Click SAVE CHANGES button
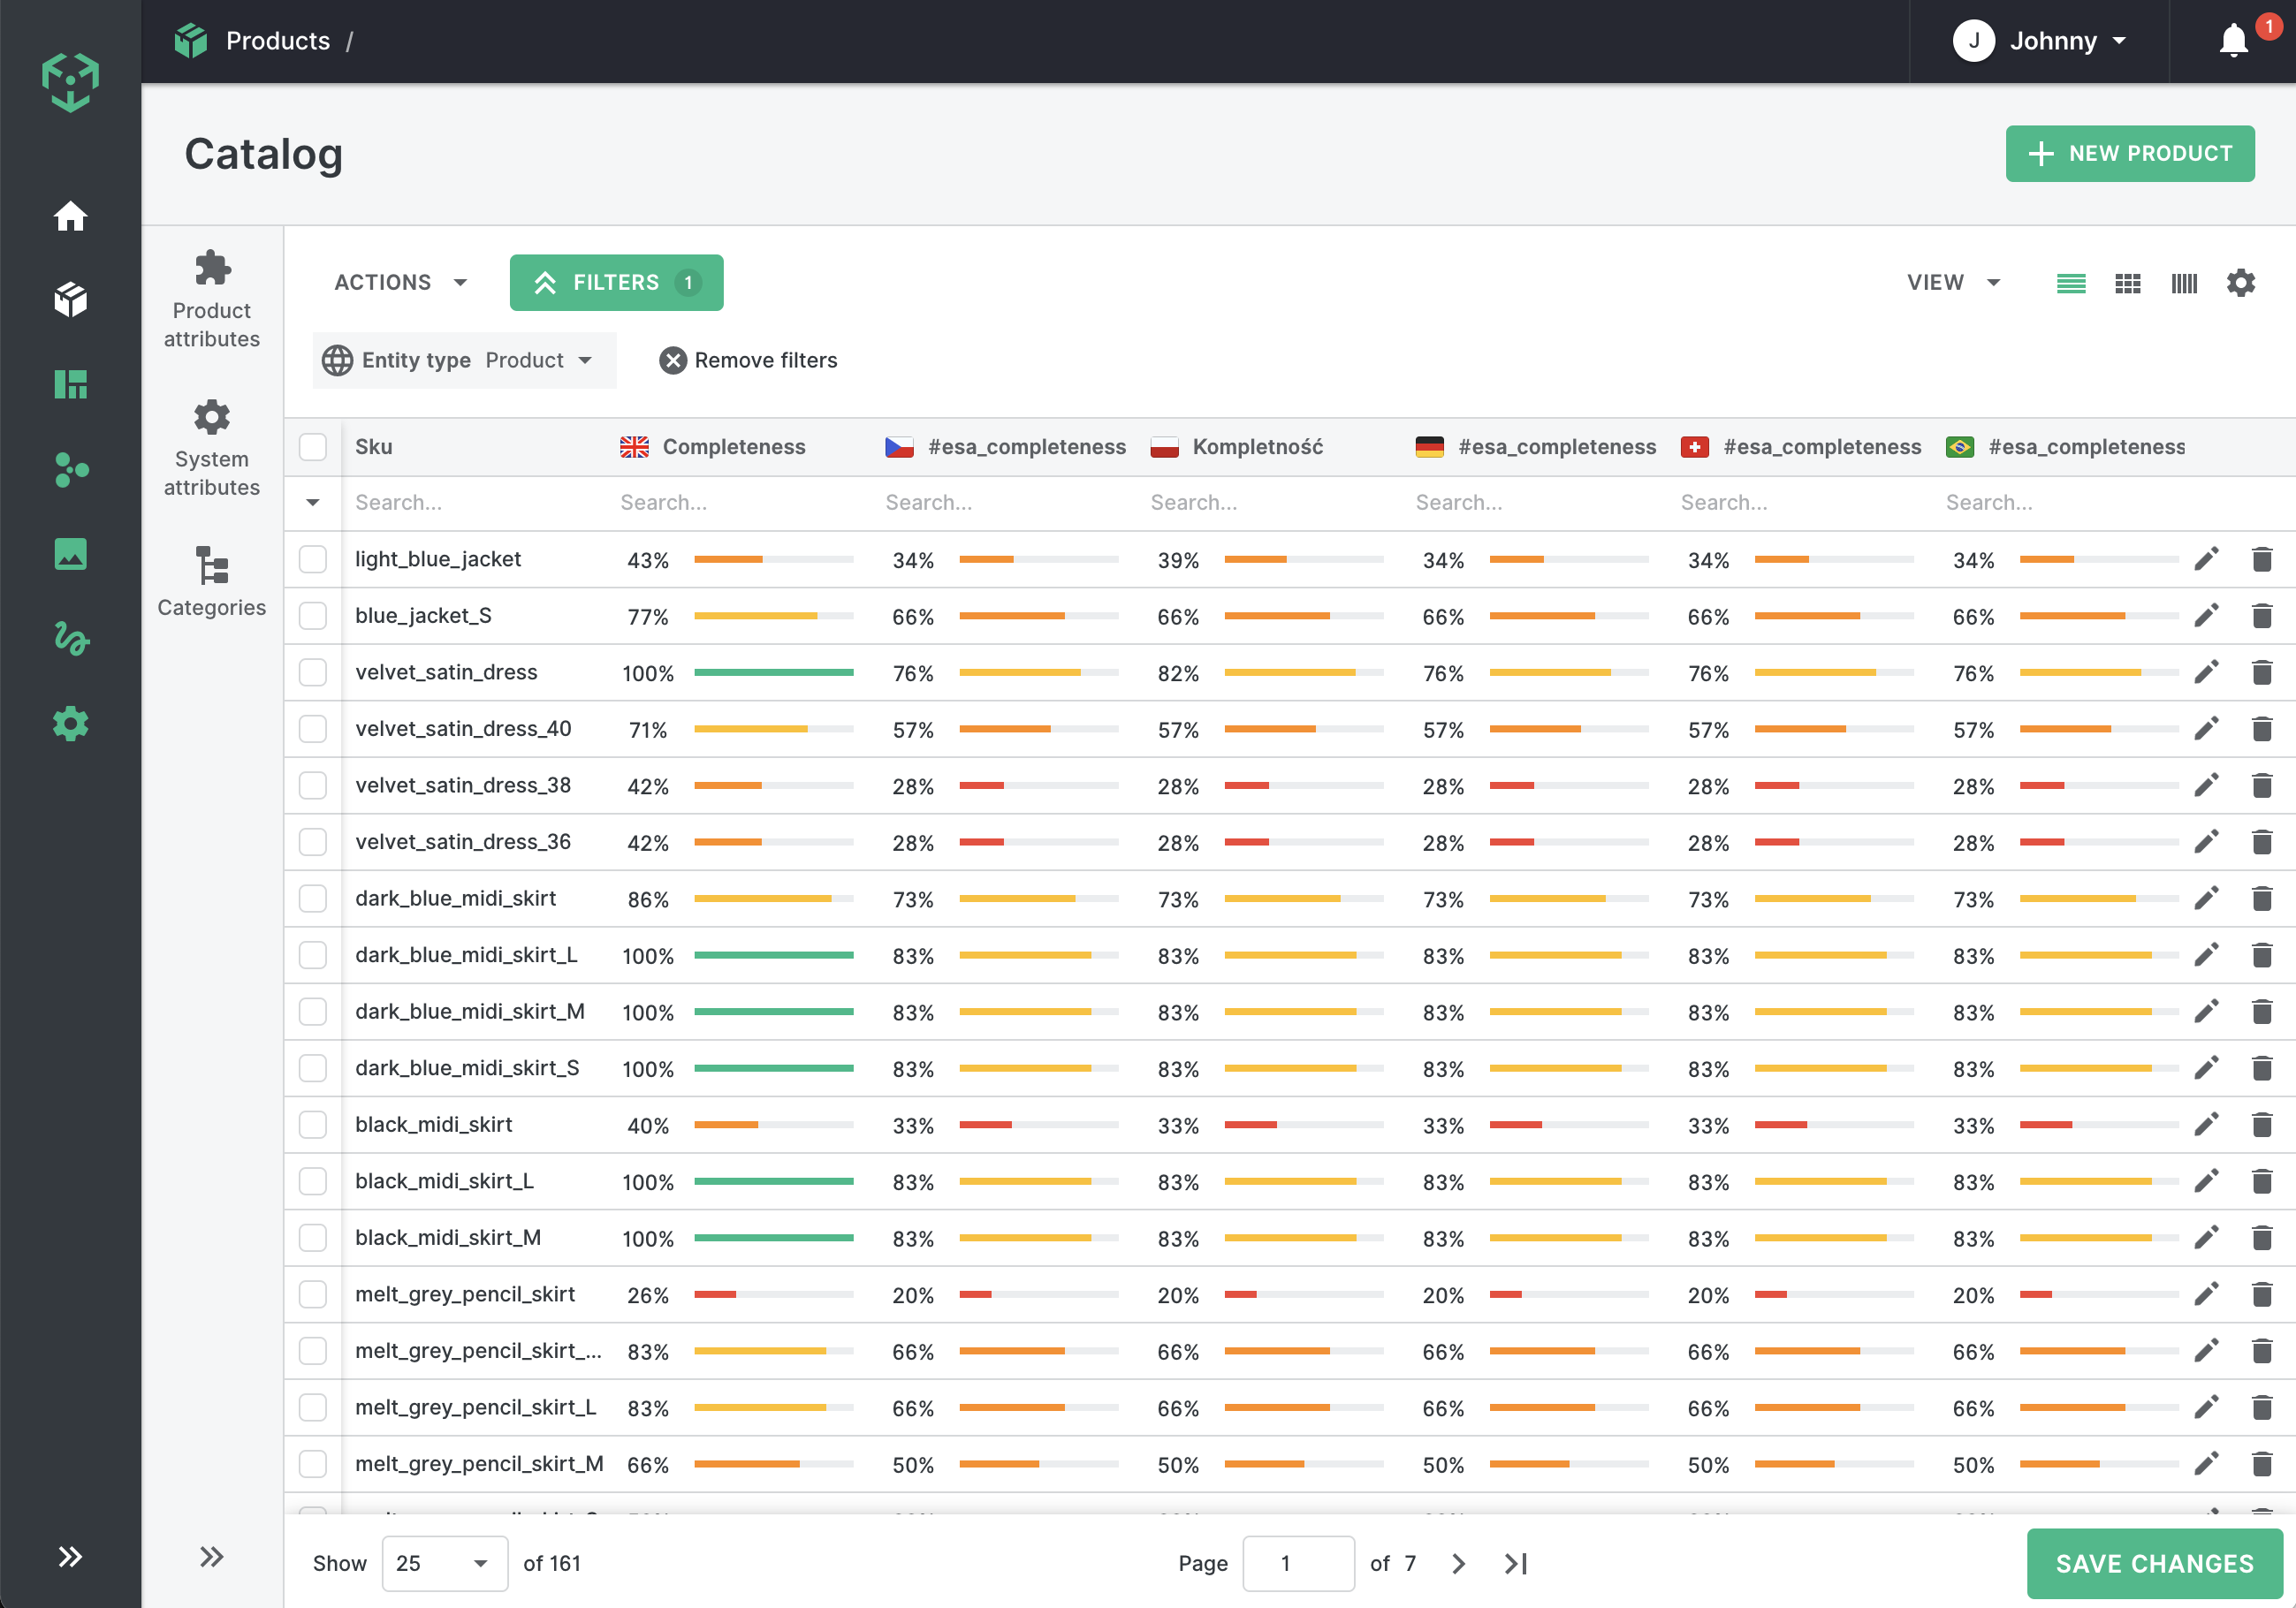 [2154, 1564]
